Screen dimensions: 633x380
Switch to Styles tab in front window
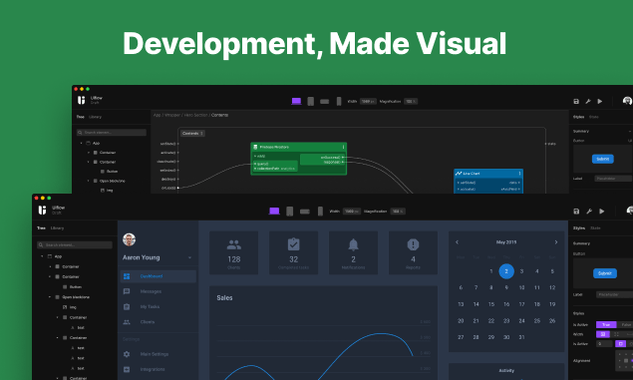[x=579, y=228]
